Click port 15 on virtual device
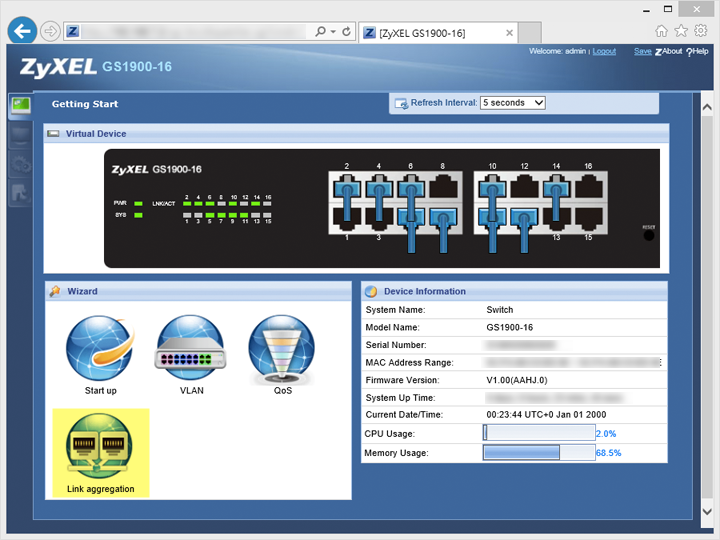 588,219
